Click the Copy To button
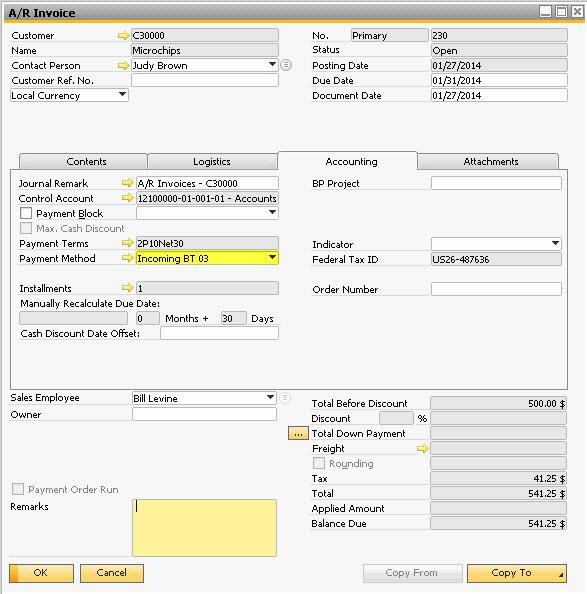 (x=517, y=573)
